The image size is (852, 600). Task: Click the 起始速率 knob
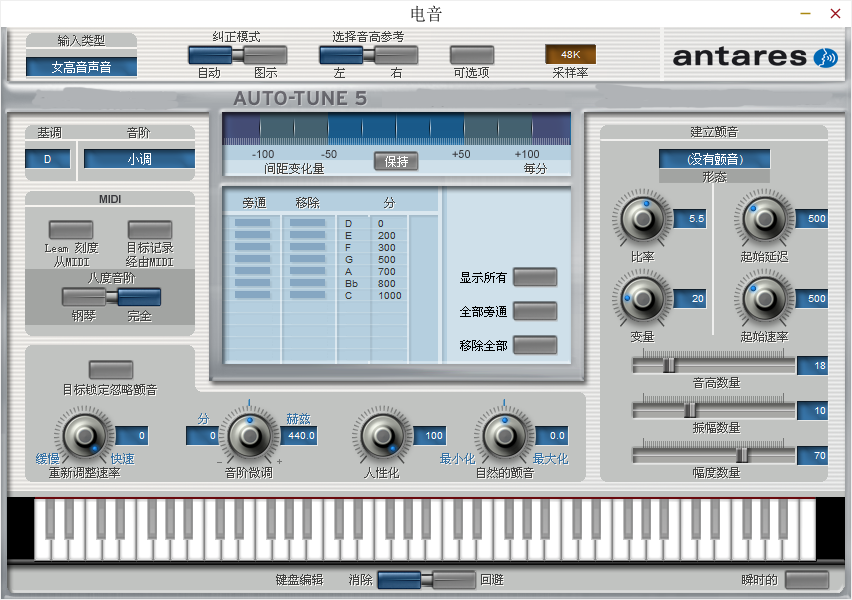pyautogui.click(x=765, y=298)
